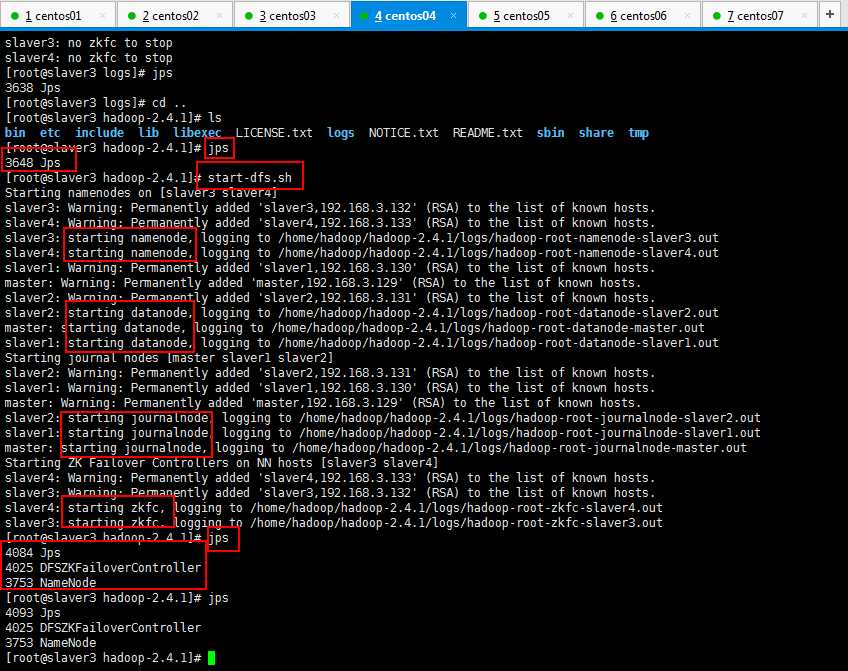
Task: Click the green terminal cursor at prompt
Action: tap(211, 658)
